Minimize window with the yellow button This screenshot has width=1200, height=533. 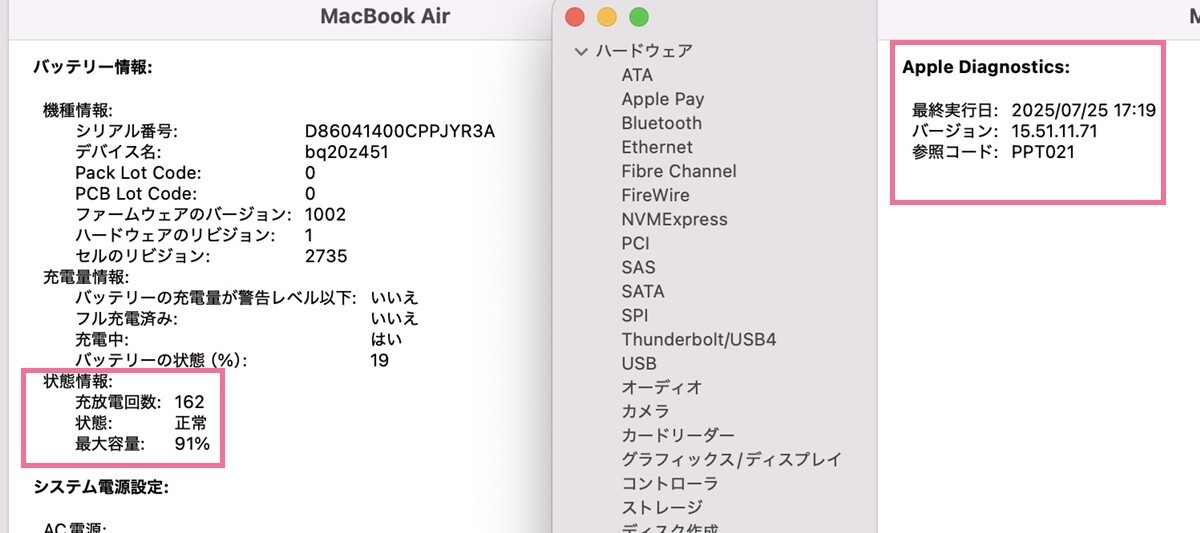pos(606,17)
